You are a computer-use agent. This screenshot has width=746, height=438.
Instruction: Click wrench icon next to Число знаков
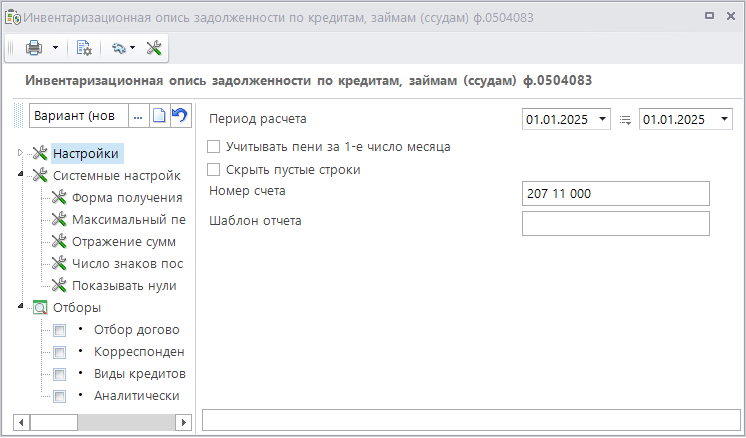click(x=59, y=263)
